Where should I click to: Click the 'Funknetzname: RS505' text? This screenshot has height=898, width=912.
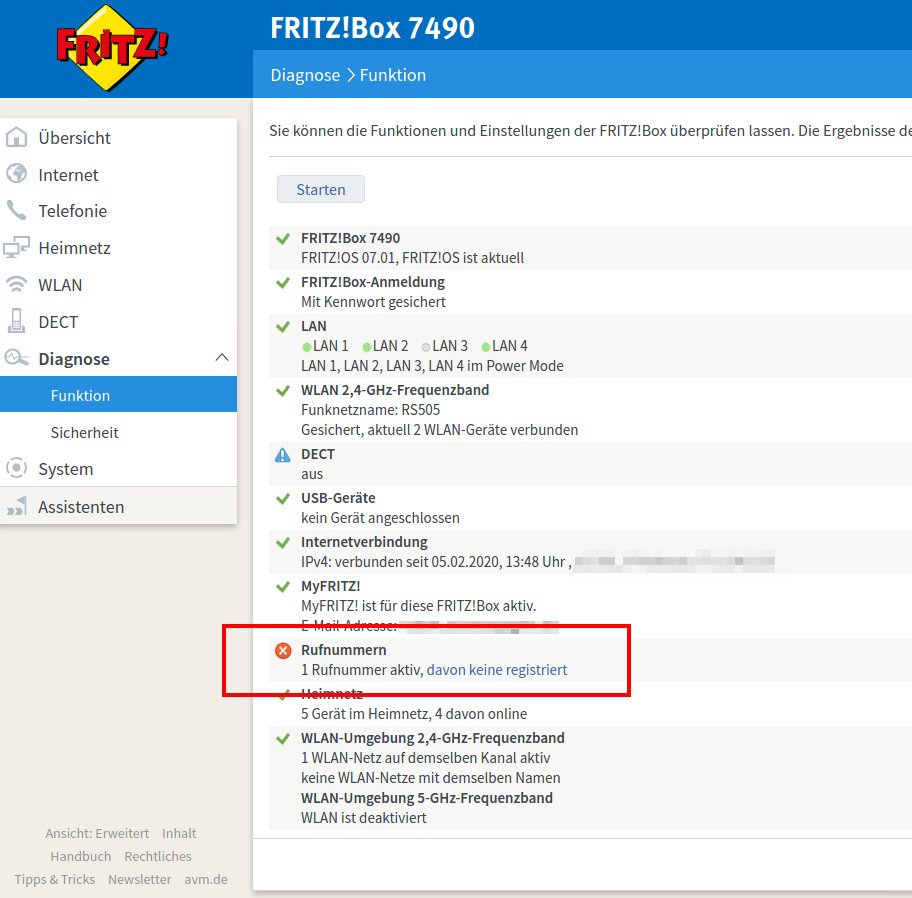click(x=370, y=409)
